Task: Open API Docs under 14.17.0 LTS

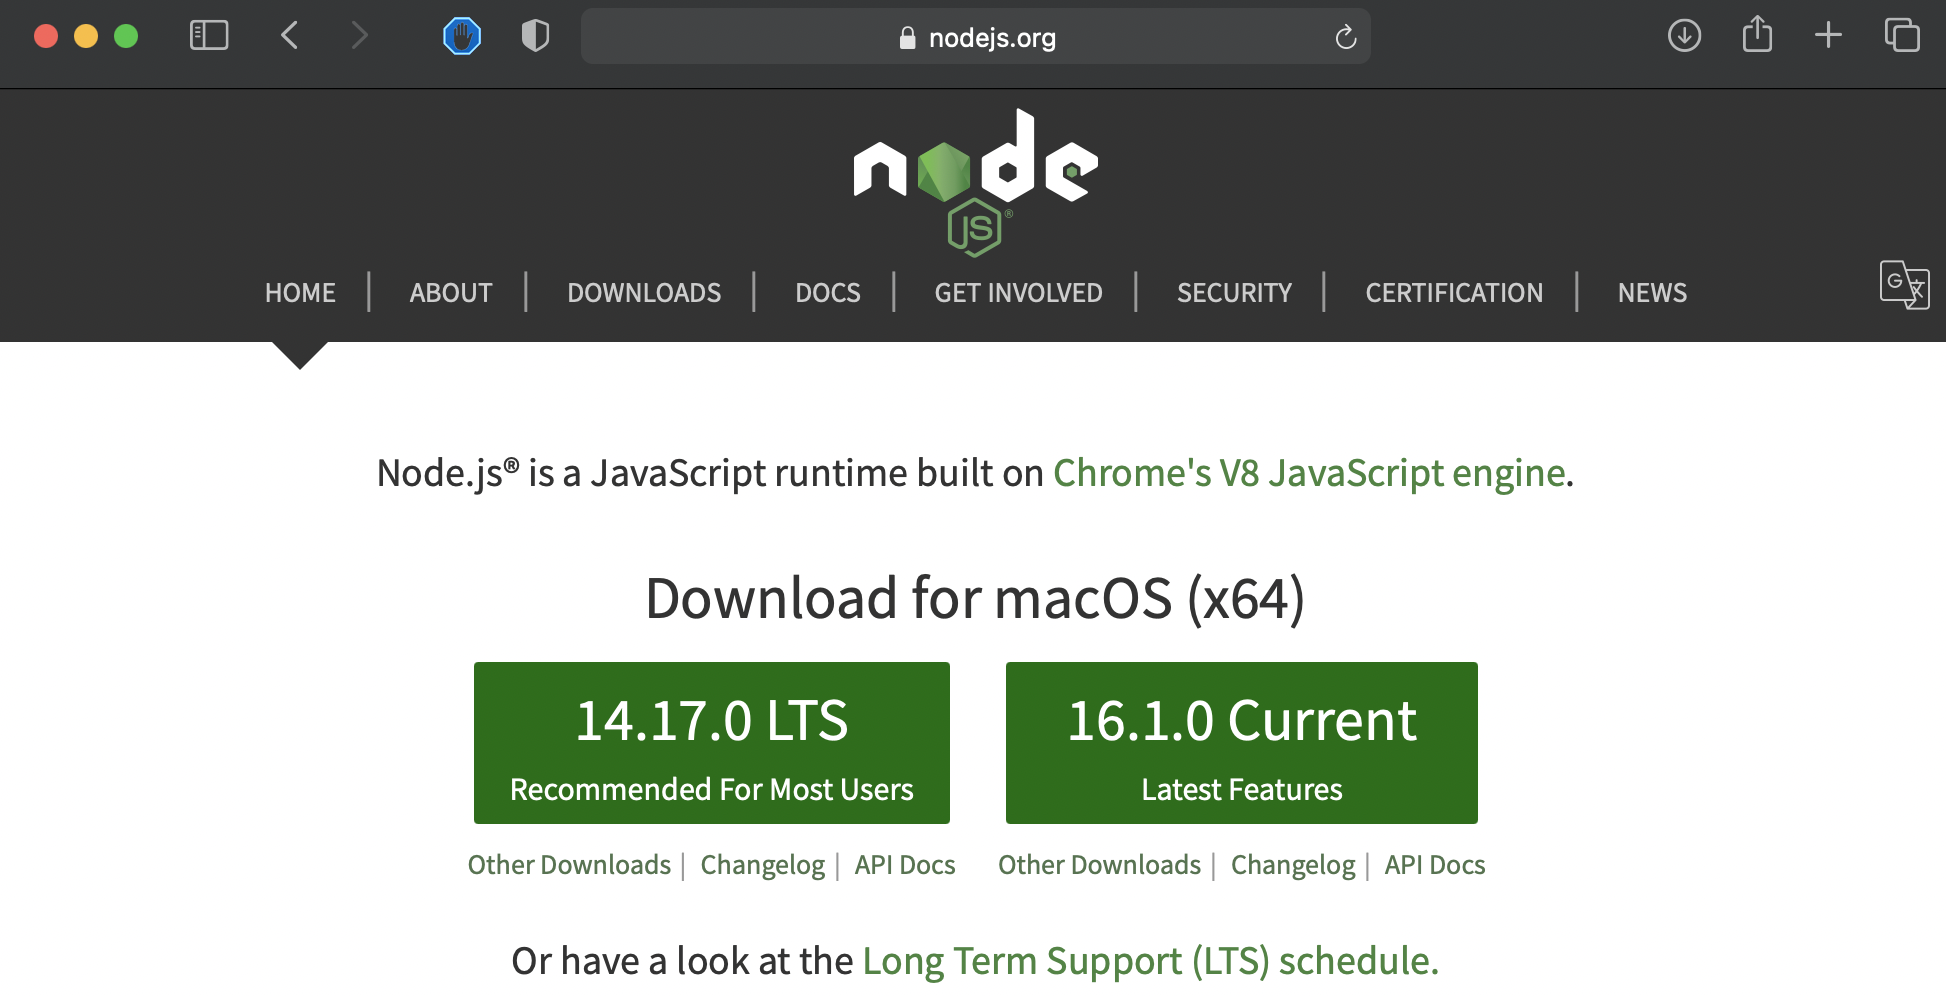Action: (x=905, y=864)
